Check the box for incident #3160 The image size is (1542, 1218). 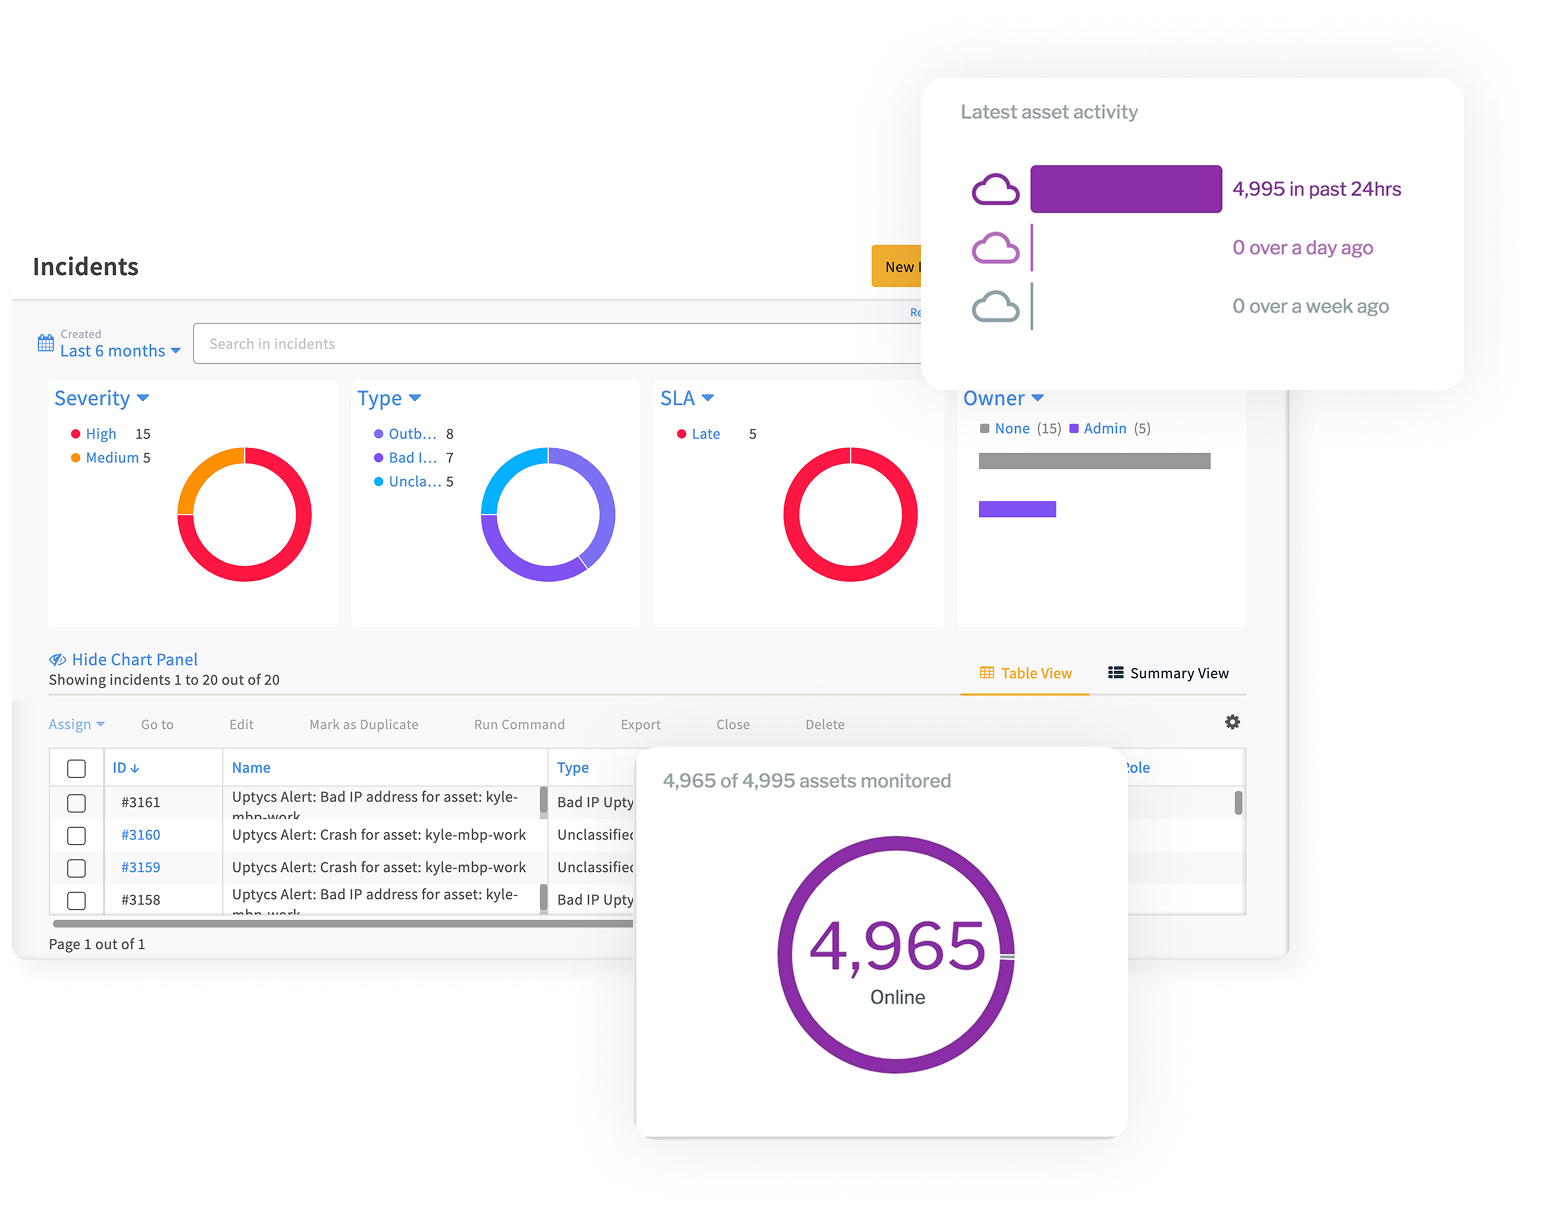pos(76,835)
